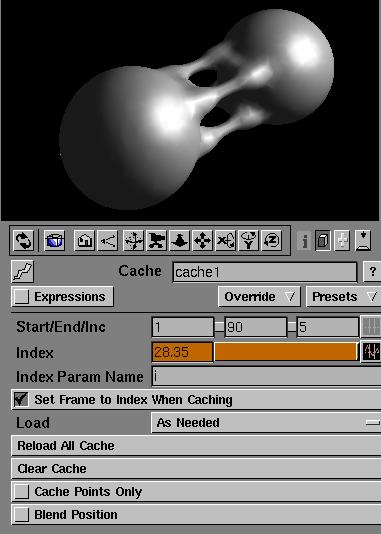Click the Clear Cache button
Viewport: 381px width, 534px height.
click(x=196, y=469)
